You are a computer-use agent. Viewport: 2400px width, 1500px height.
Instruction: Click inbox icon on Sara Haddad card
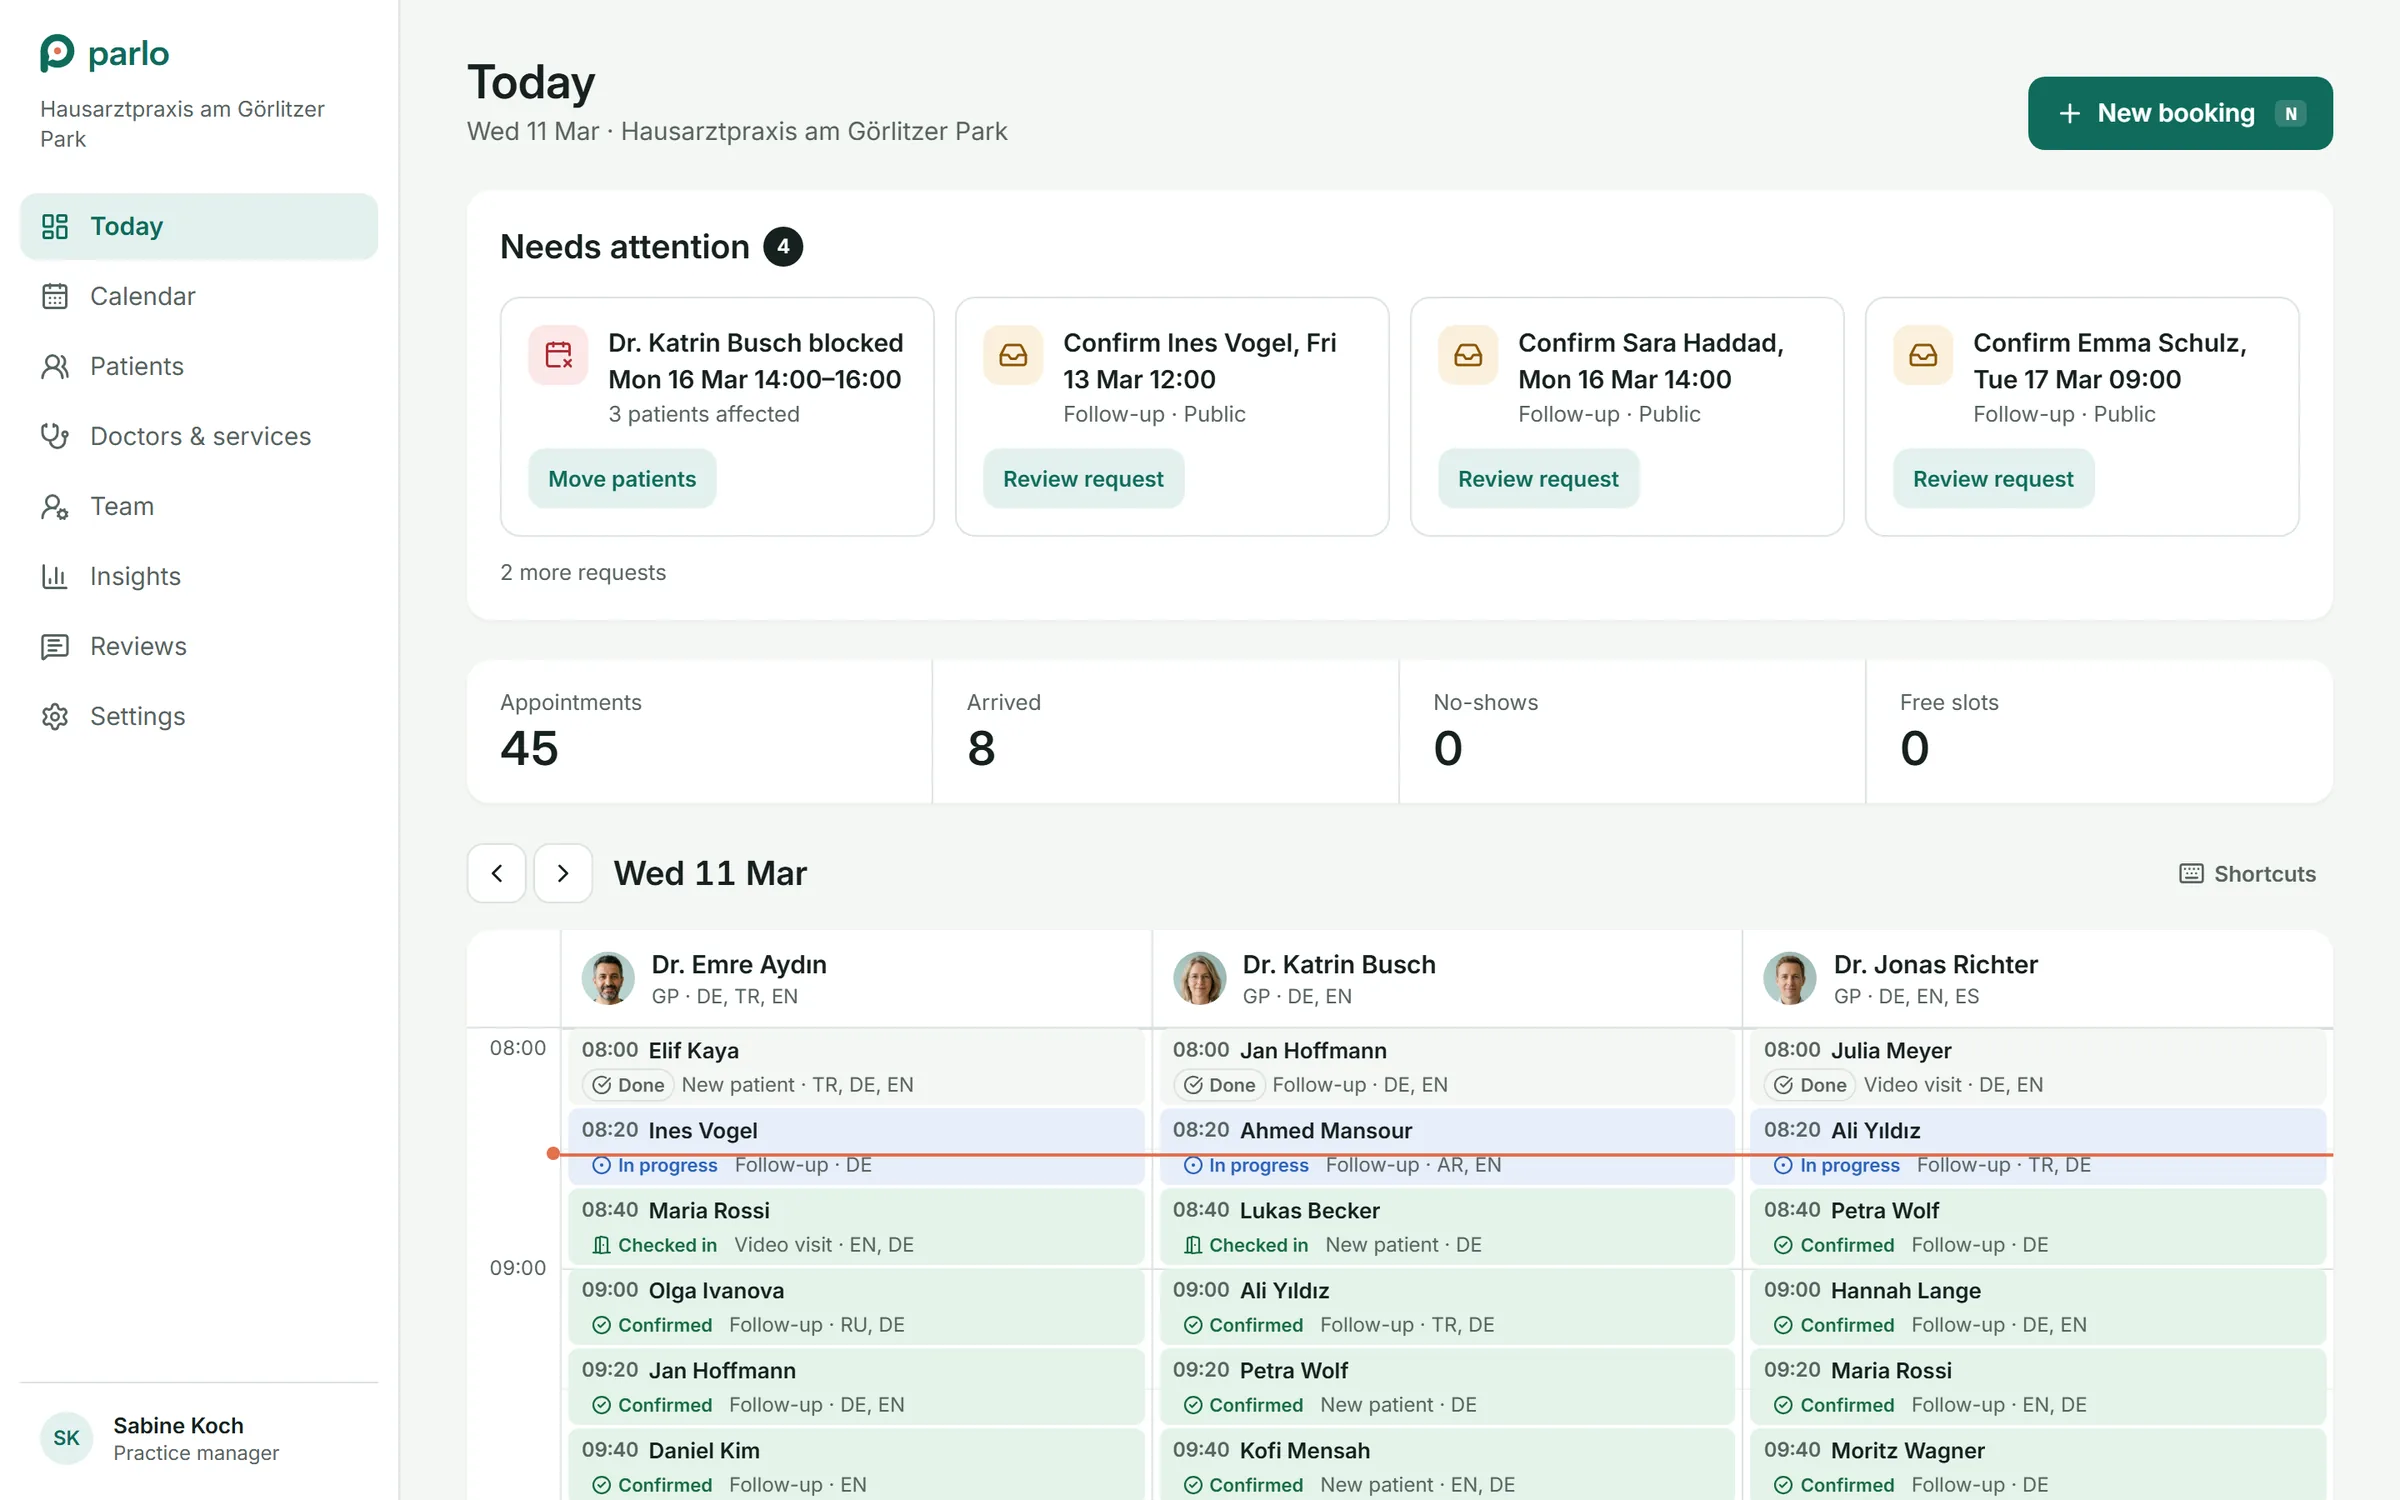tap(1468, 355)
